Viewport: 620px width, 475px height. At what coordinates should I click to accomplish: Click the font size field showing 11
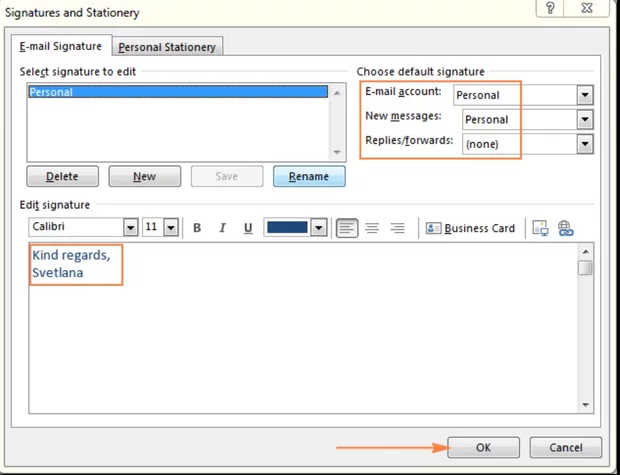(153, 227)
